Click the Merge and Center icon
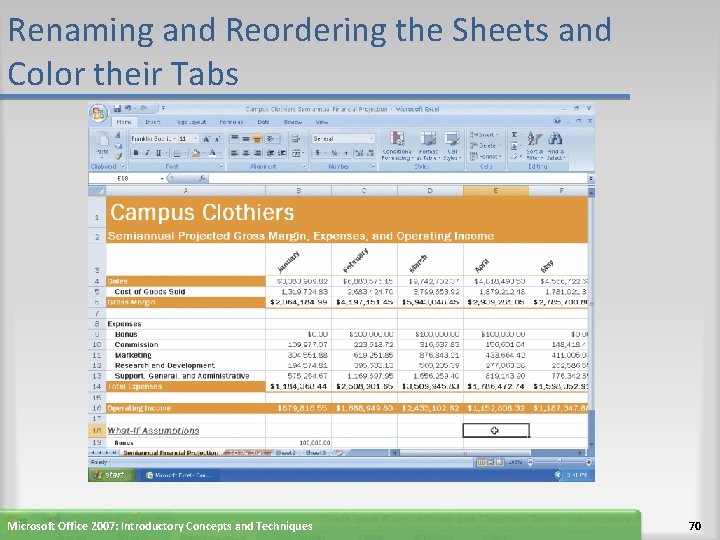 pyautogui.click(x=297, y=153)
